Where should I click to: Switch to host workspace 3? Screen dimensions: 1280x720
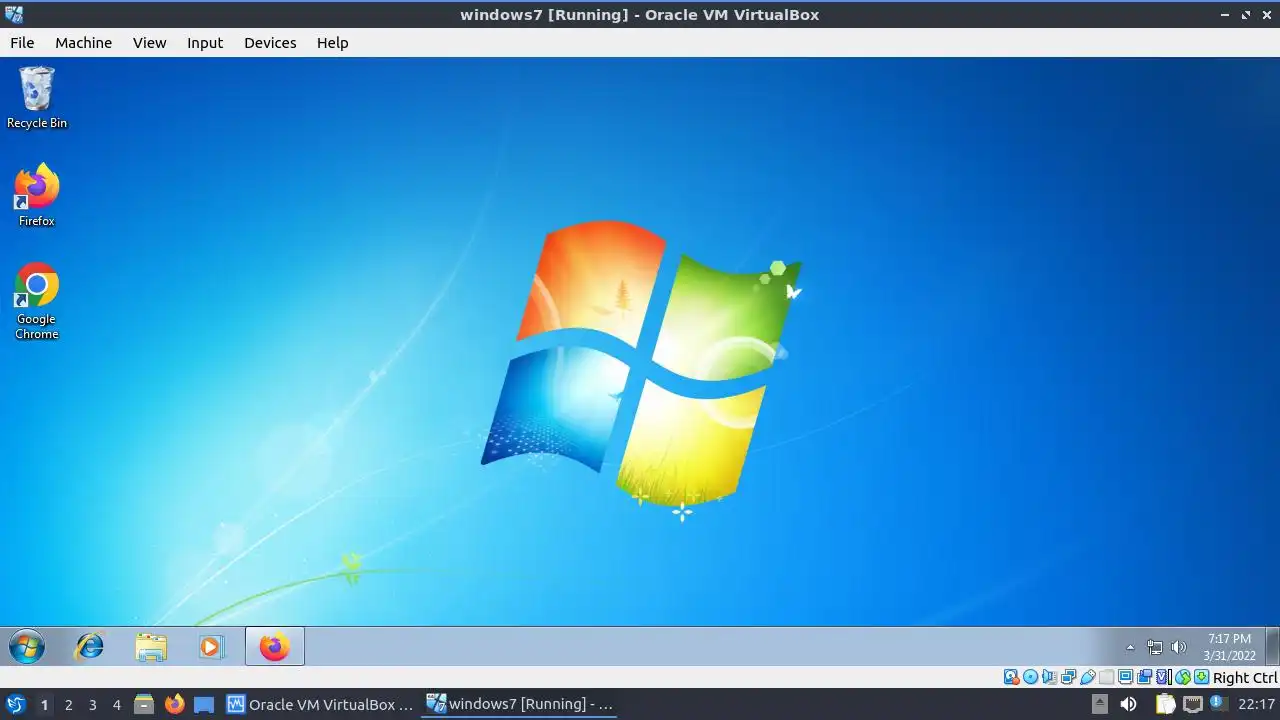click(x=93, y=704)
